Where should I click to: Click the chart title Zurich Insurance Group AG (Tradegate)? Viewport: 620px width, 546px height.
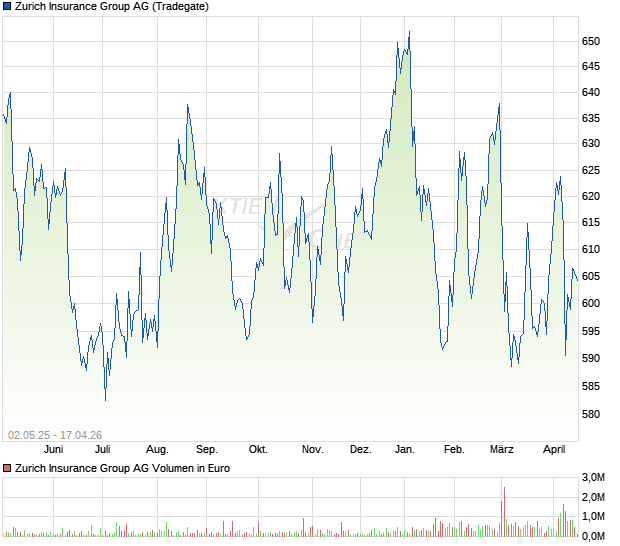pos(118,6)
